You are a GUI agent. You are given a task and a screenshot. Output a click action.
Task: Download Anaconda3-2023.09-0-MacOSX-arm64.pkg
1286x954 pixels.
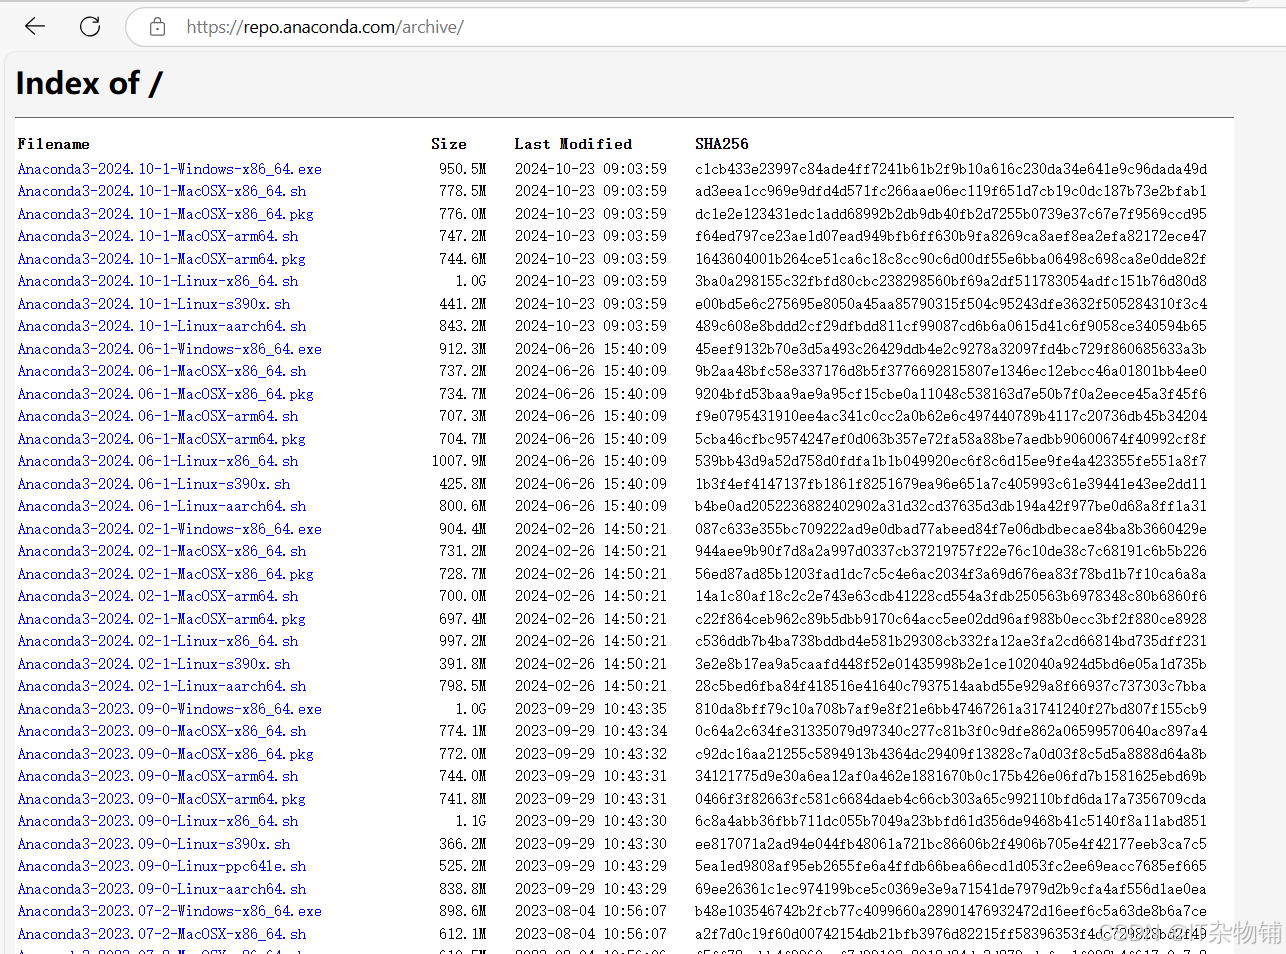161,799
